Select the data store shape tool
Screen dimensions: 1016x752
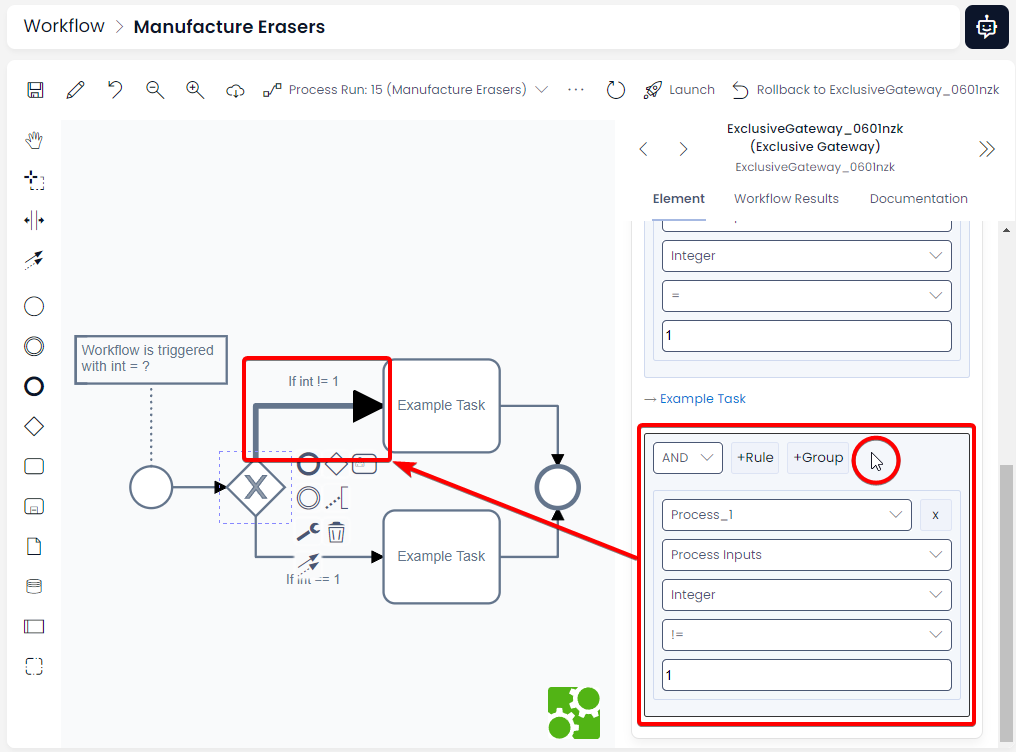[x=34, y=586]
